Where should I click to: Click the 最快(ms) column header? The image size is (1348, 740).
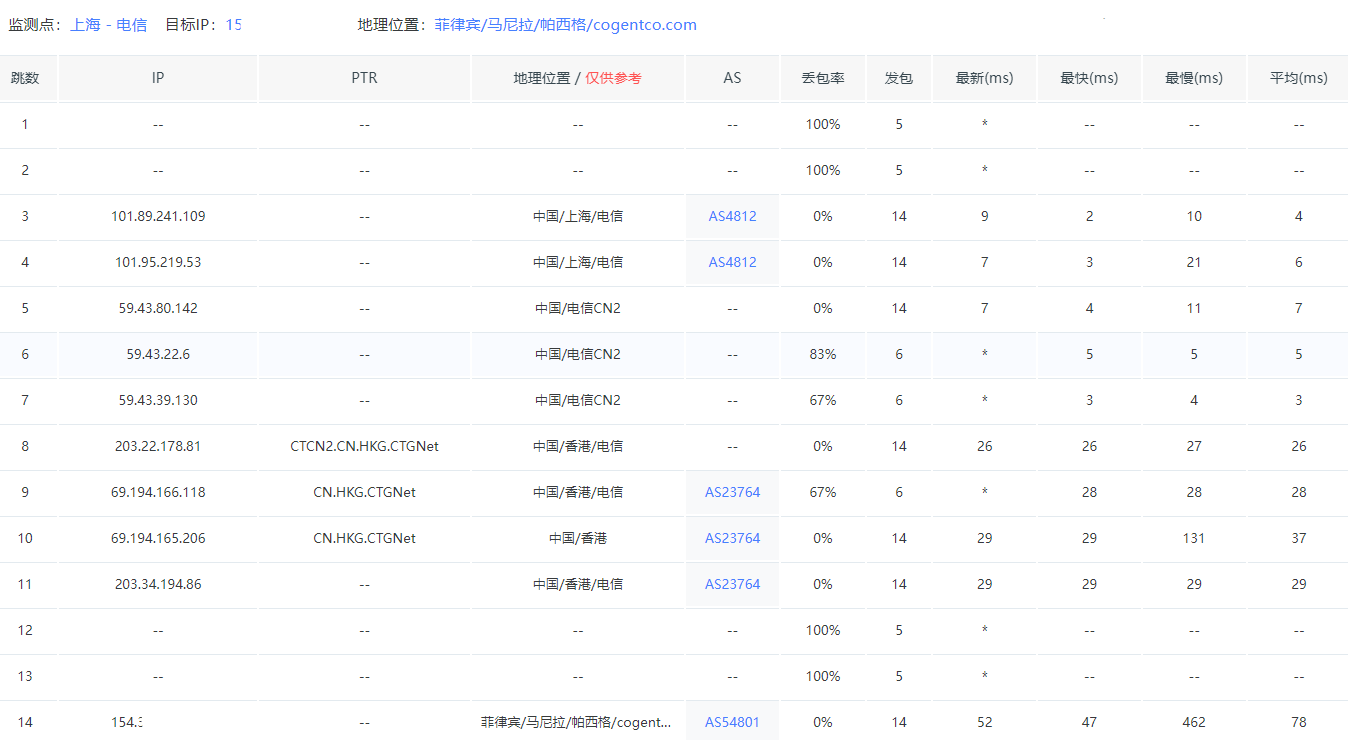click(x=1089, y=78)
